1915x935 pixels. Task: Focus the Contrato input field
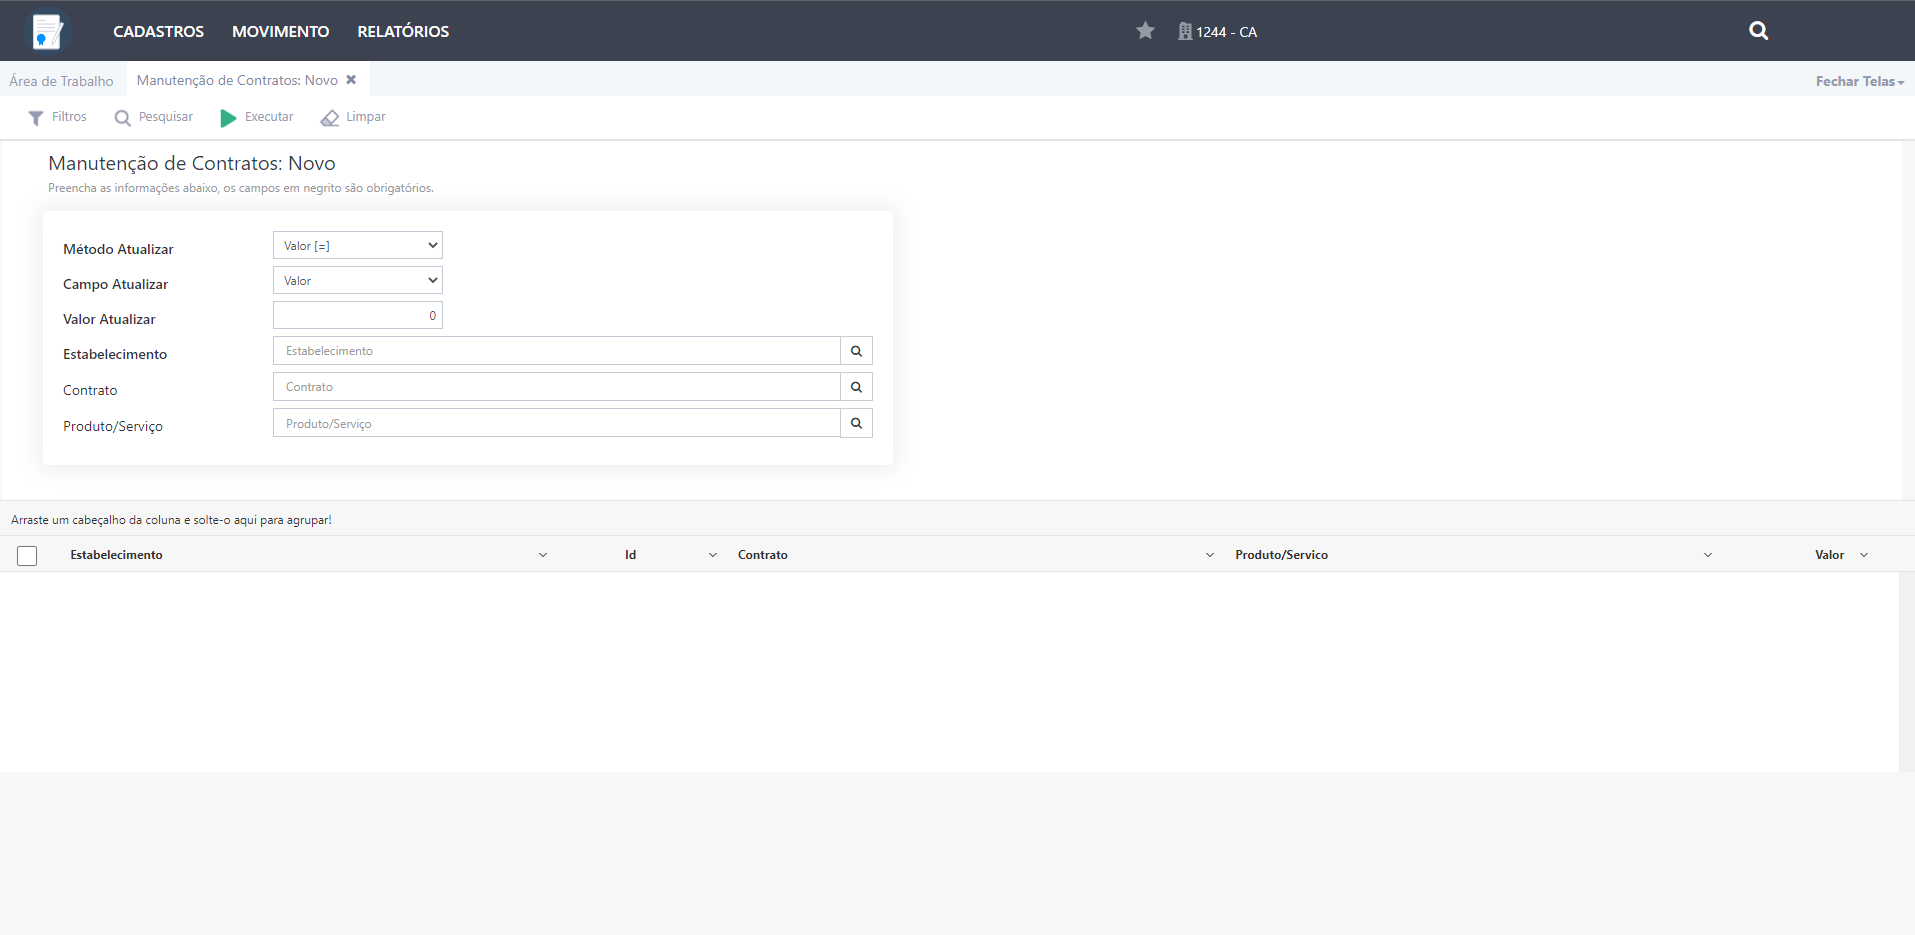point(557,387)
